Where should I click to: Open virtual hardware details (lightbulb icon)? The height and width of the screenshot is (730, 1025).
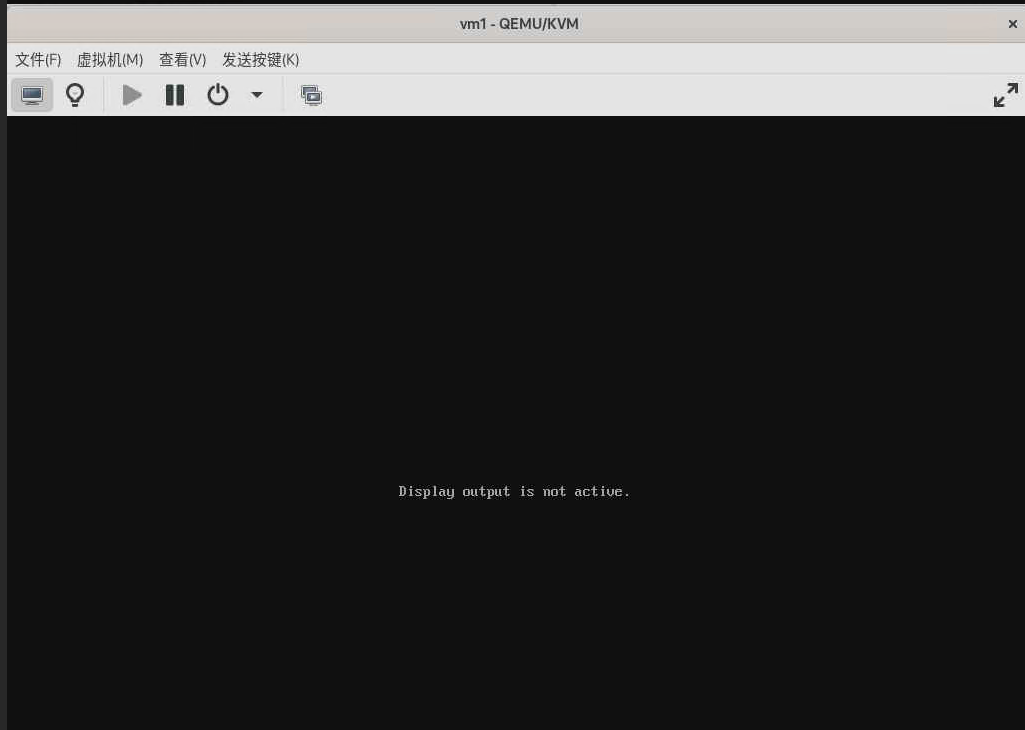75,95
